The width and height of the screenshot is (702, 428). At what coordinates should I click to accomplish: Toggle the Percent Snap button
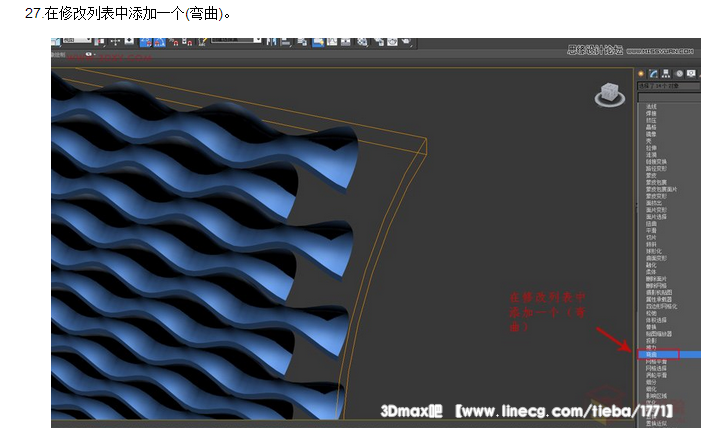coord(174,42)
